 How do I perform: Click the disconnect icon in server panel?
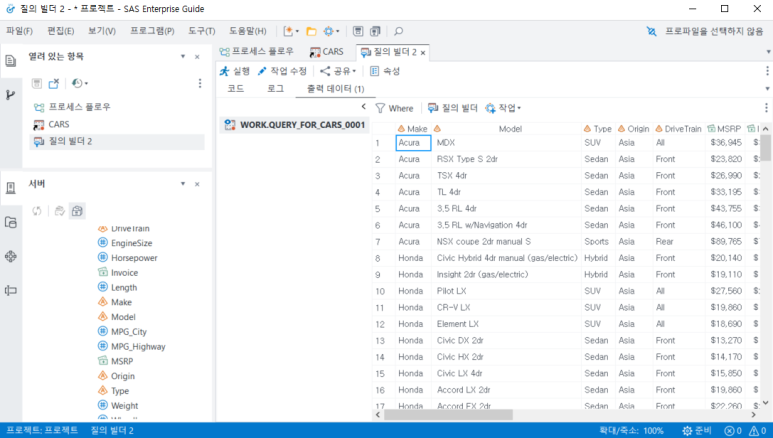click(x=60, y=211)
